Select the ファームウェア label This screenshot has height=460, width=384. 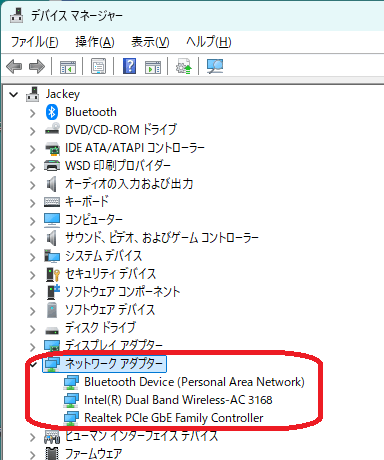point(93,453)
